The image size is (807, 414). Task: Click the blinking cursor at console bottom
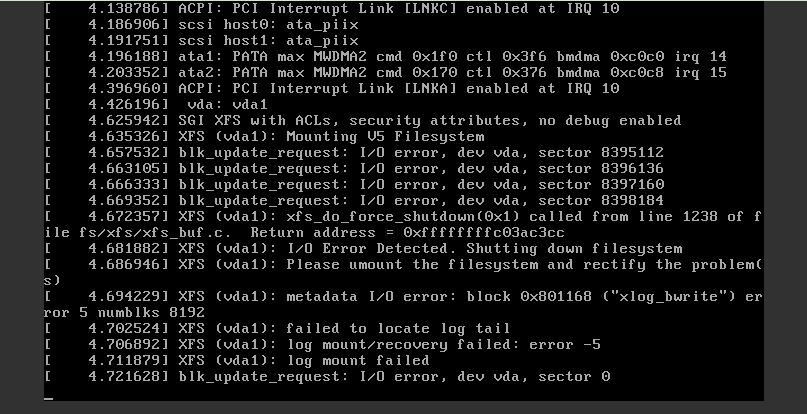pos(48,399)
